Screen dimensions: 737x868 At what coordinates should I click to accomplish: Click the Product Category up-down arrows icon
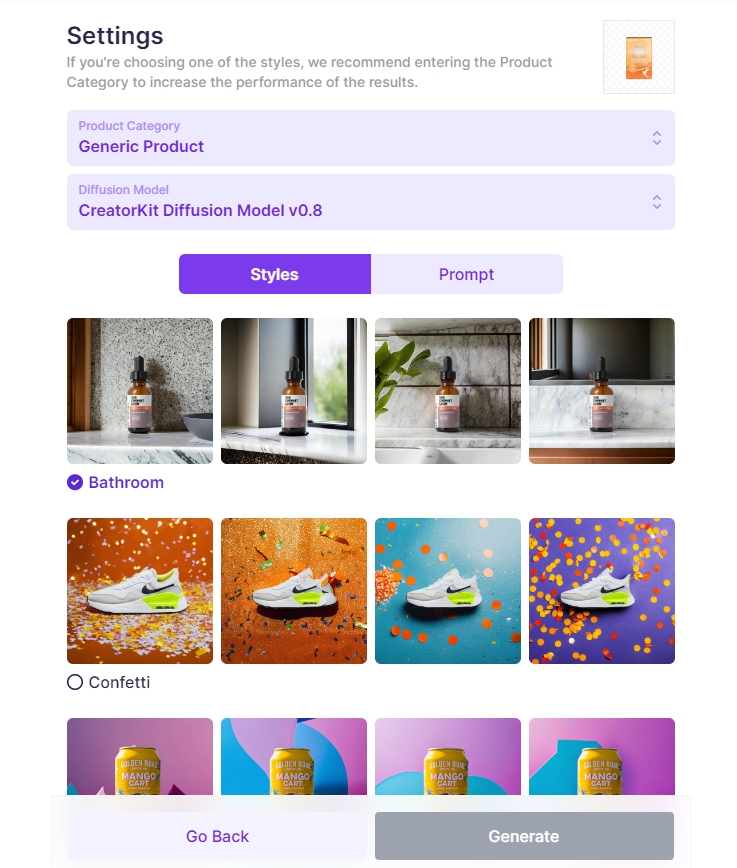point(657,138)
